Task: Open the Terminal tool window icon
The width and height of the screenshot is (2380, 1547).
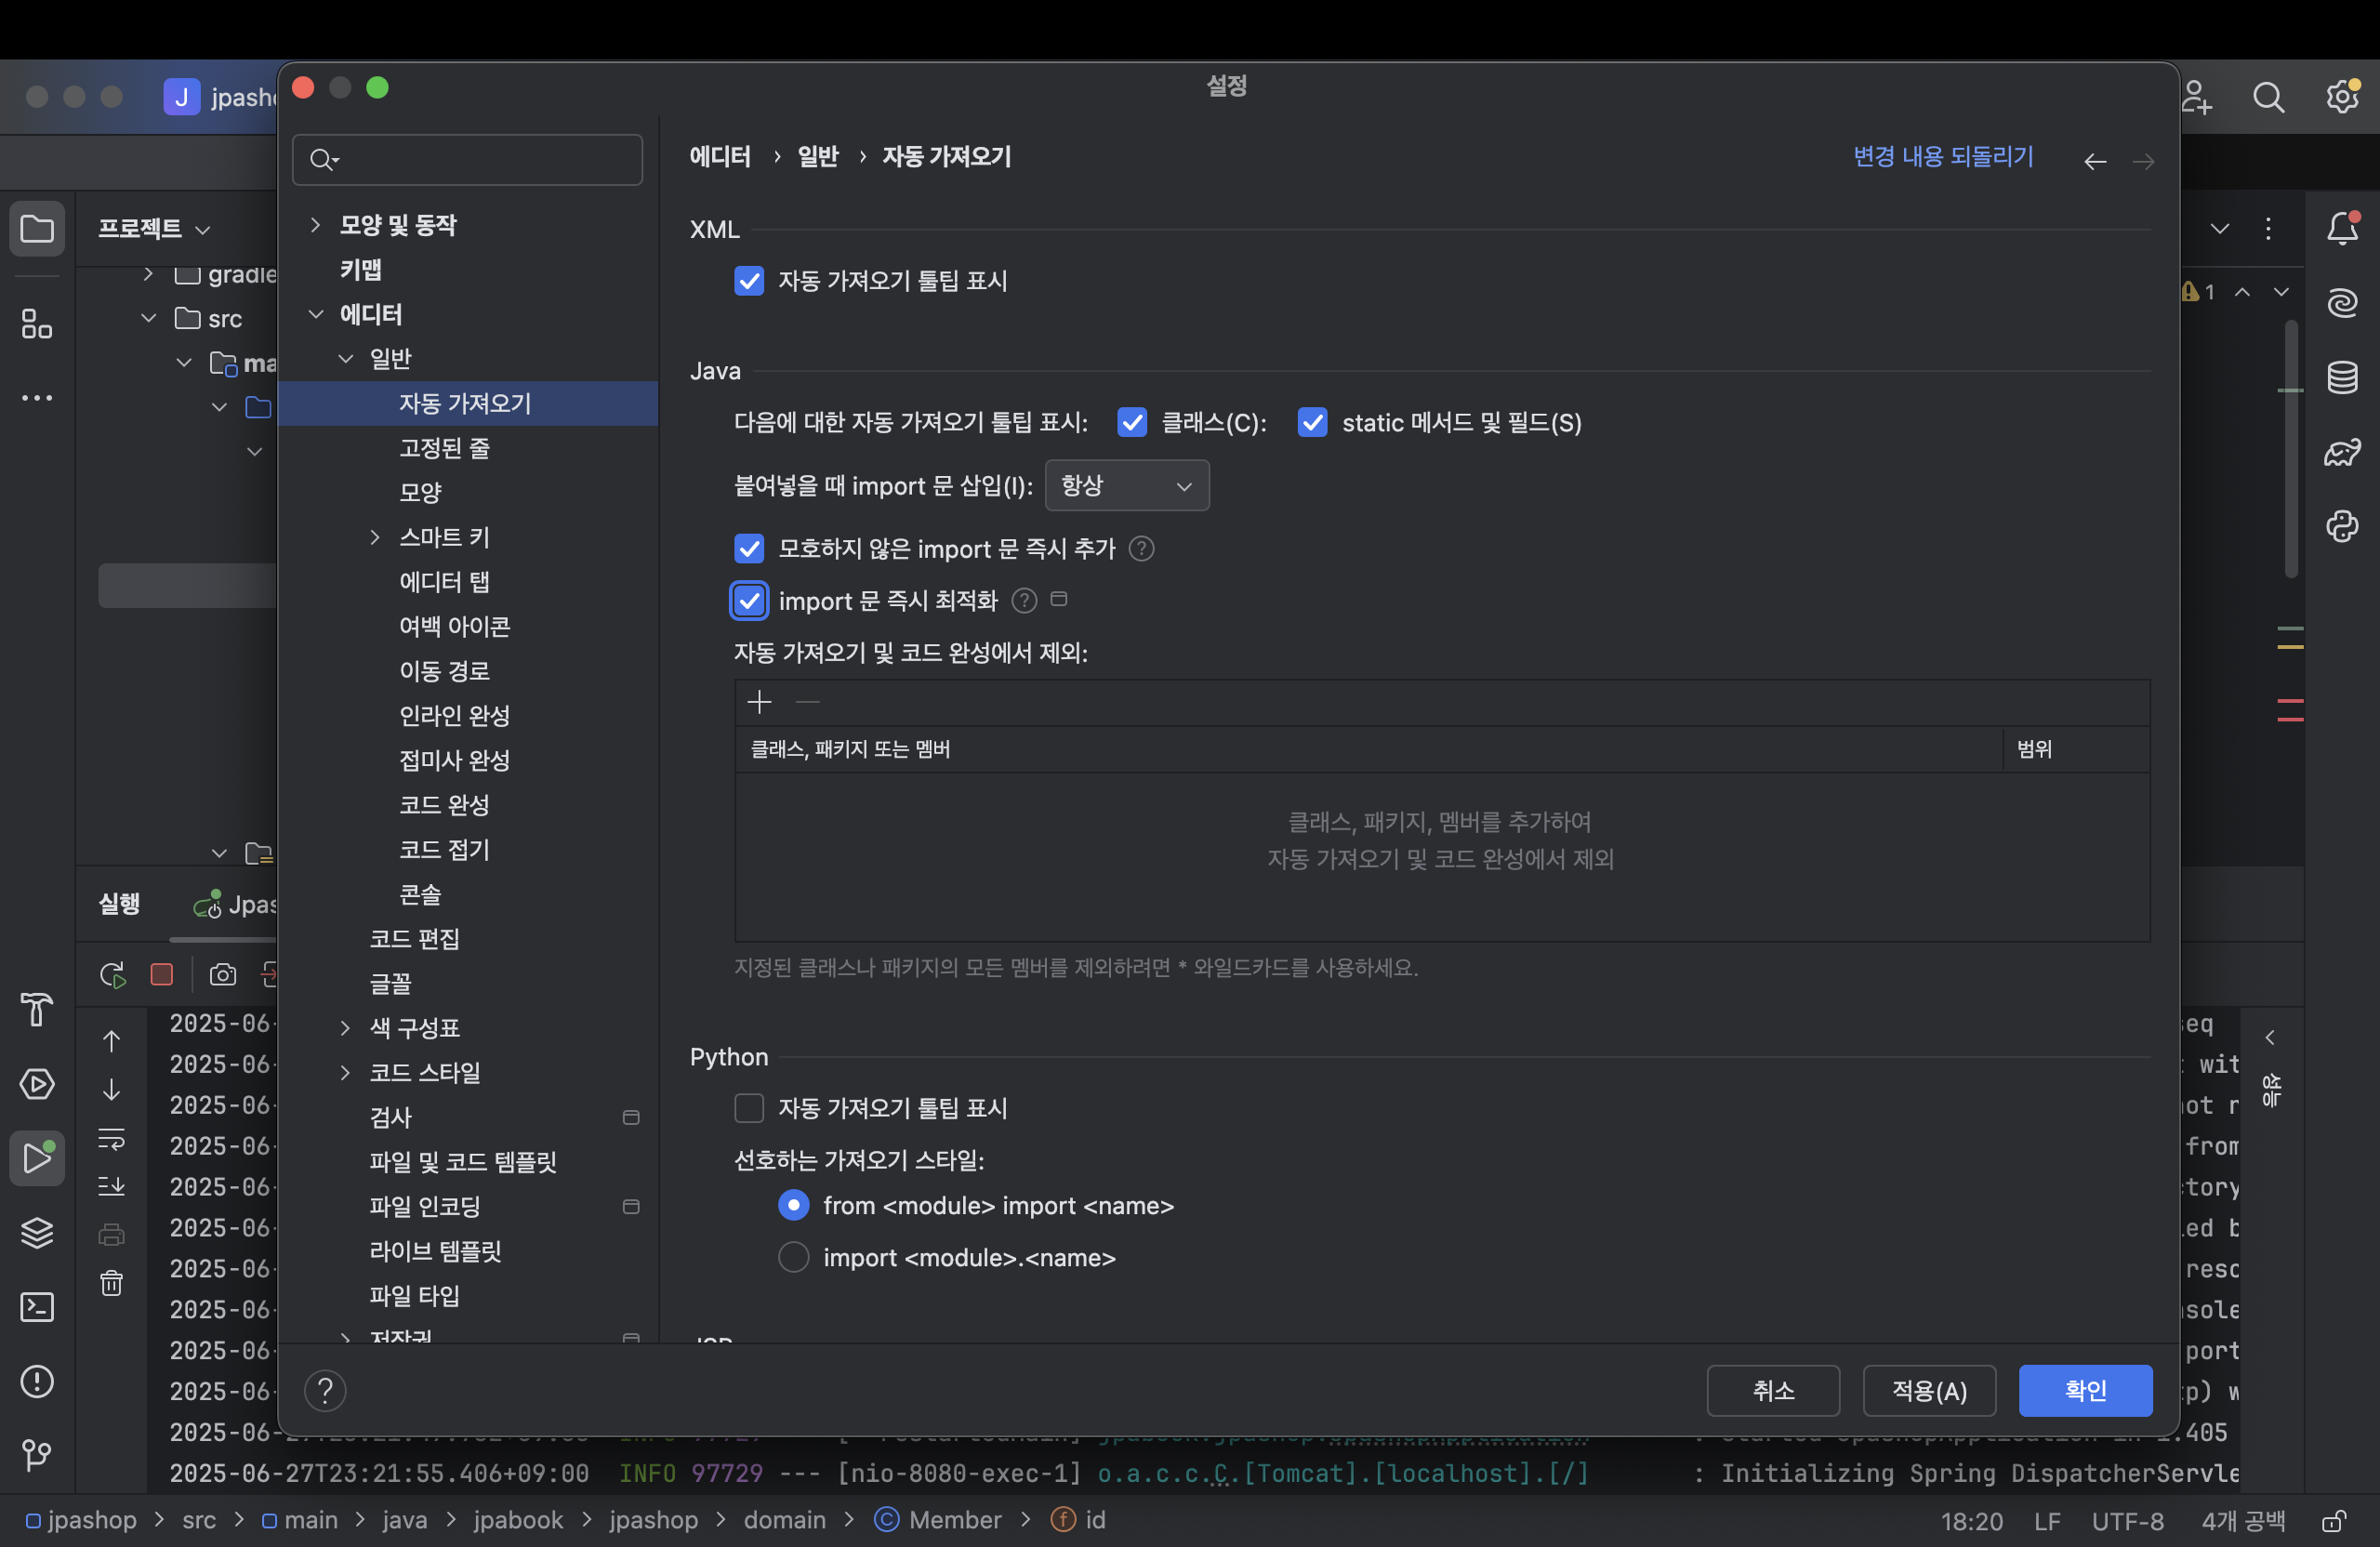Action: tap(37, 1307)
